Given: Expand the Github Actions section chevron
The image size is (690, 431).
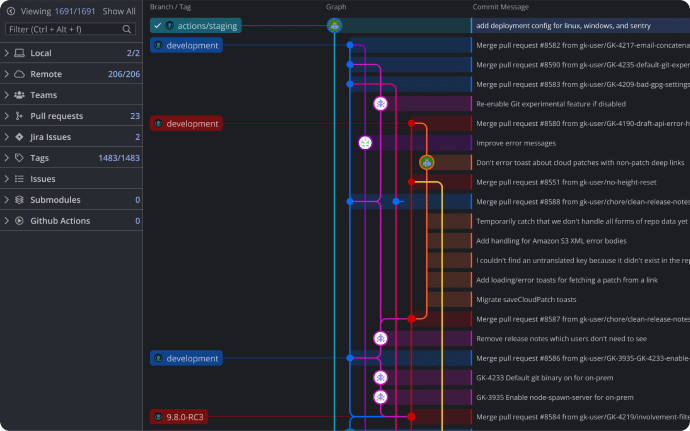Looking at the screenshot, I should (x=7, y=221).
